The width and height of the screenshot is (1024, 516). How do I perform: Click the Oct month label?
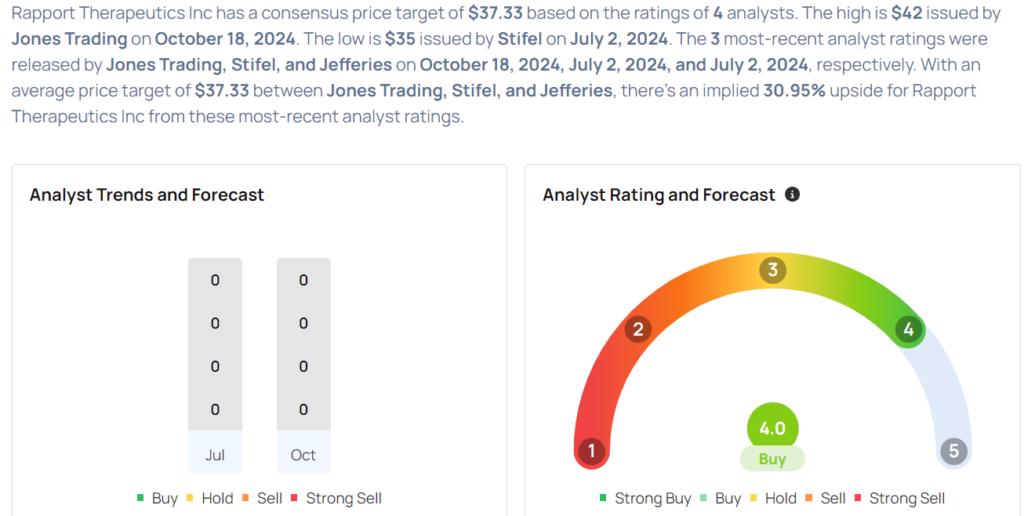tap(303, 455)
